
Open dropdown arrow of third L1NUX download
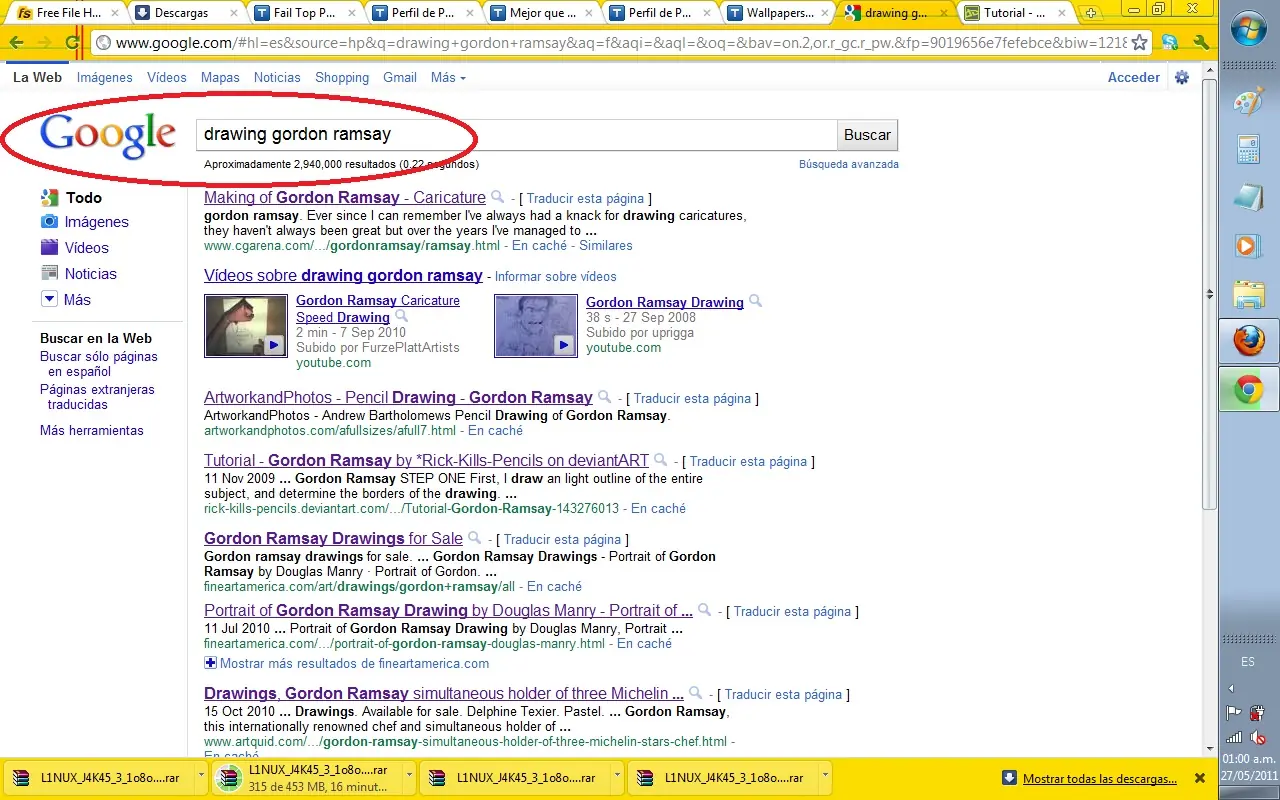click(x=617, y=777)
